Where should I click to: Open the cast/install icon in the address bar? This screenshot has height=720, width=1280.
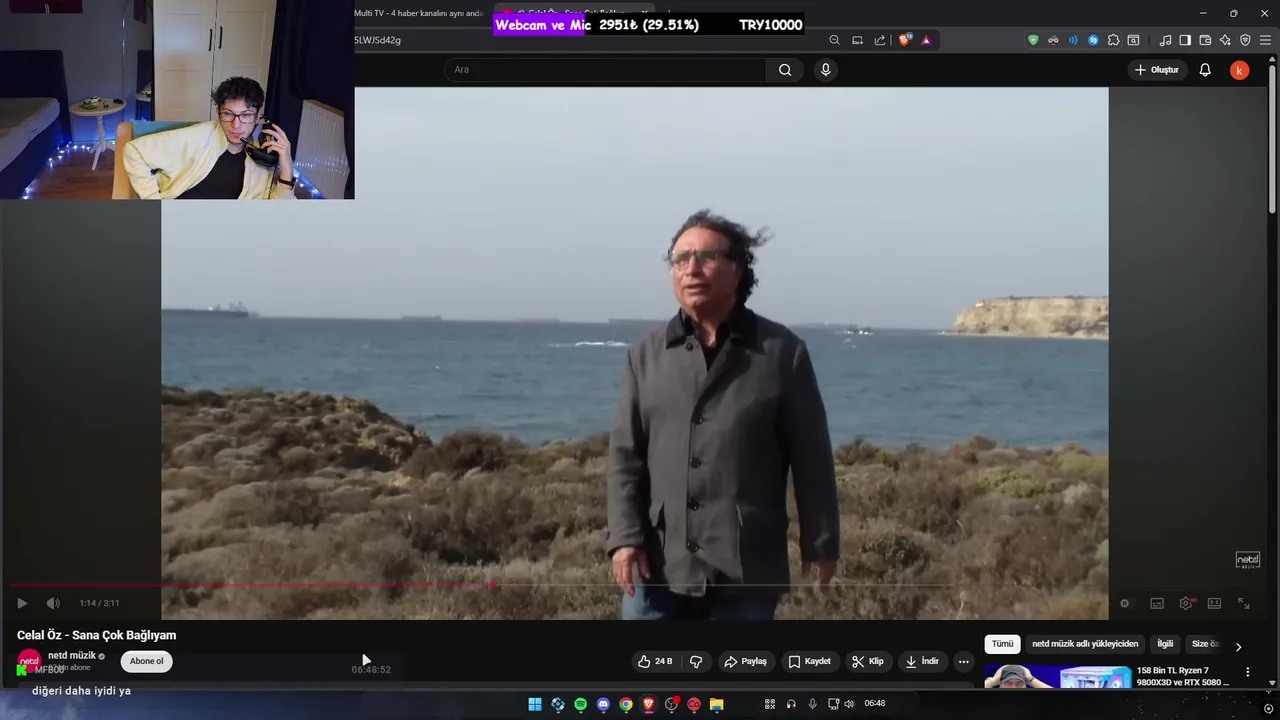tap(857, 40)
